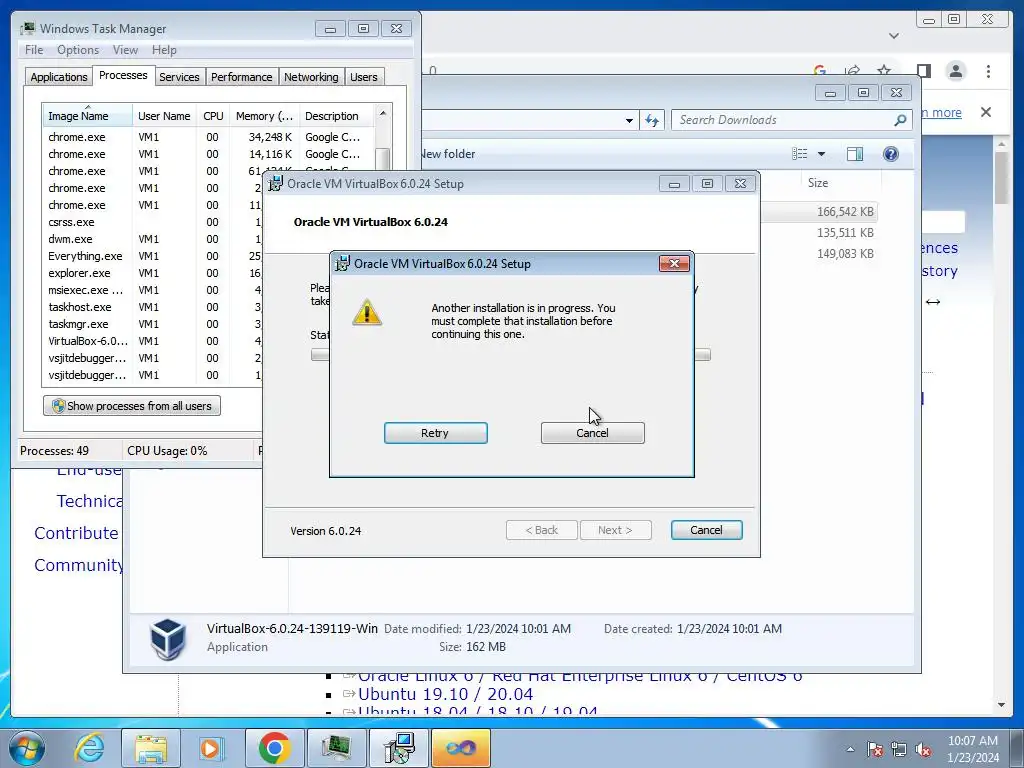The height and width of the screenshot is (768, 1024).
Task: Toggle Chrome side panel icon
Action: 923,71
